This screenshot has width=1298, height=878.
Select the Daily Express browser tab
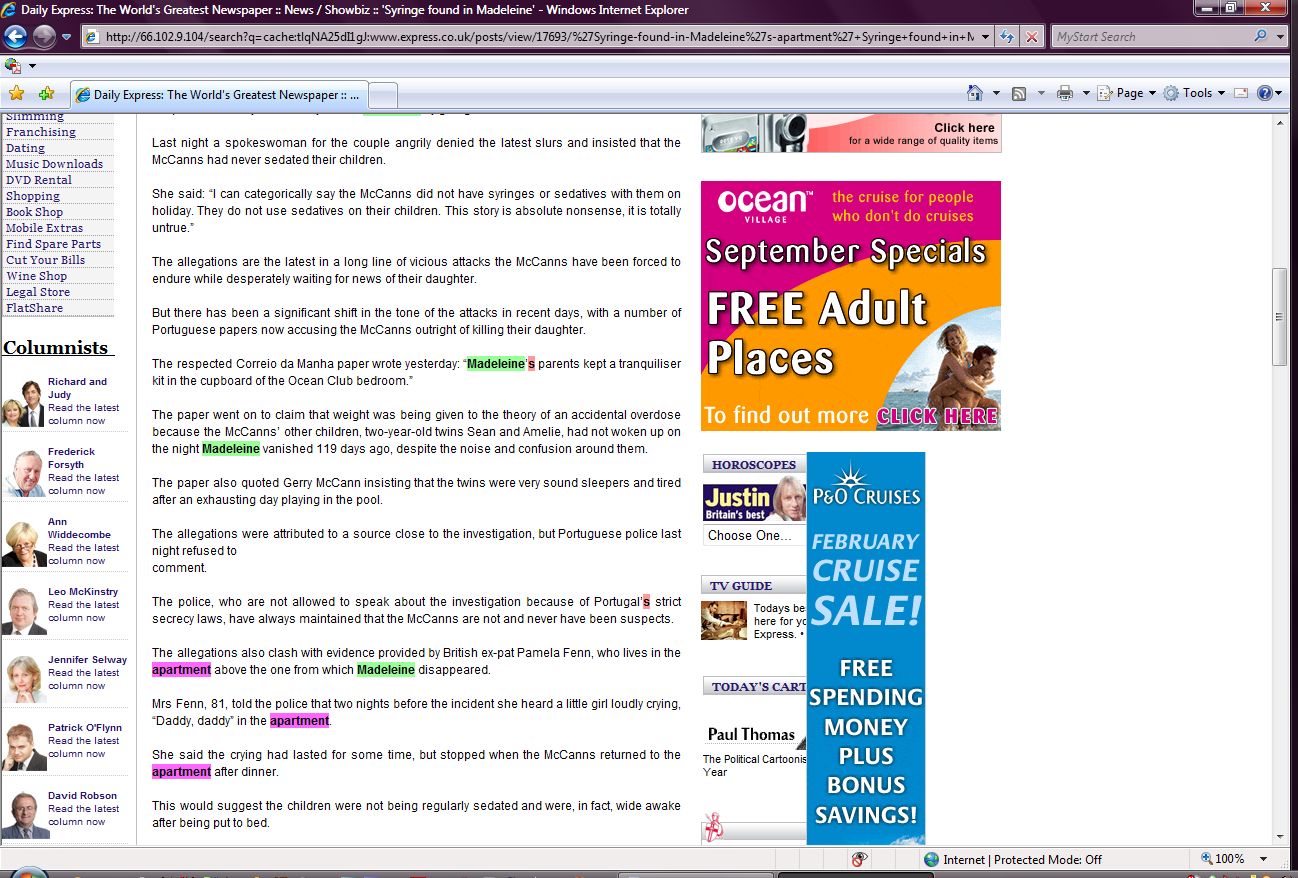(x=220, y=95)
